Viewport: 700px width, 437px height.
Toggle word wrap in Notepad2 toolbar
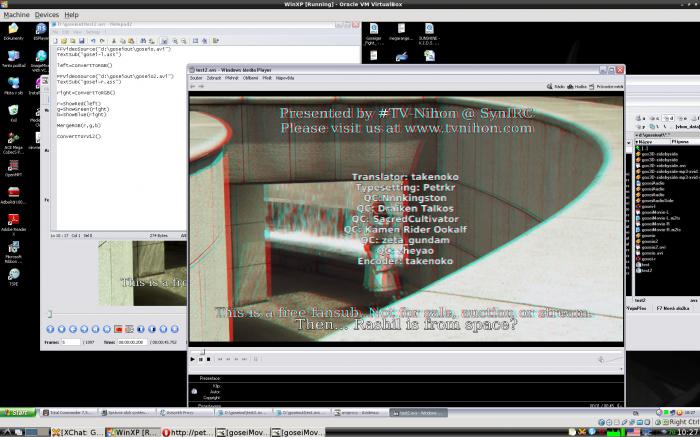tap(164, 41)
